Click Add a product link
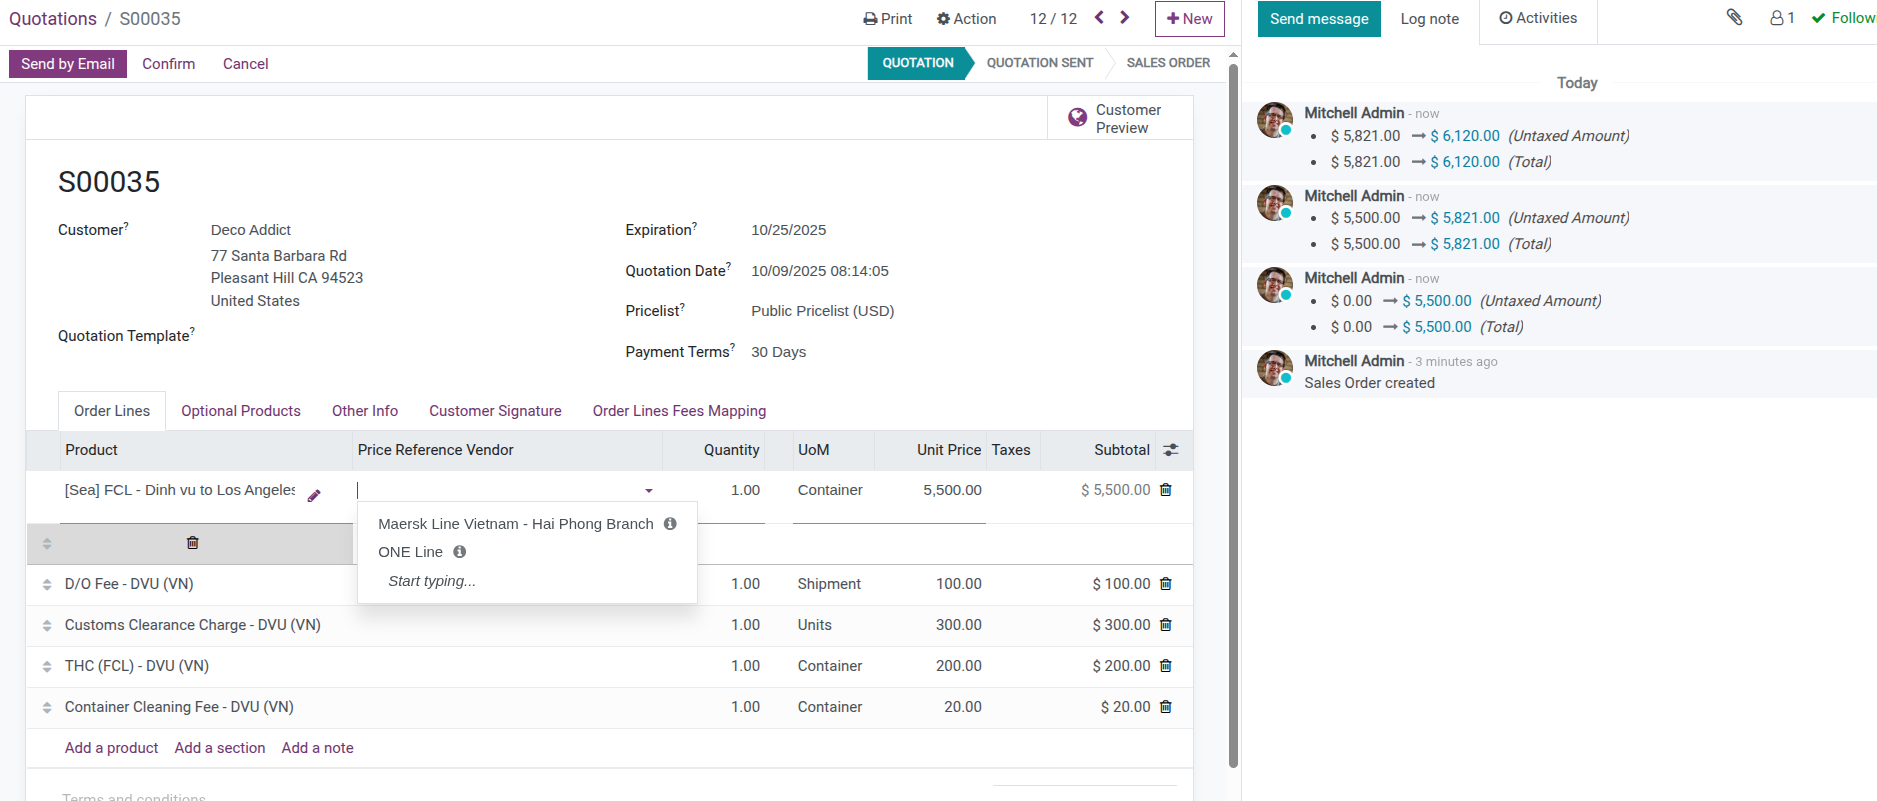Image resolution: width=1877 pixels, height=801 pixels. click(x=111, y=748)
